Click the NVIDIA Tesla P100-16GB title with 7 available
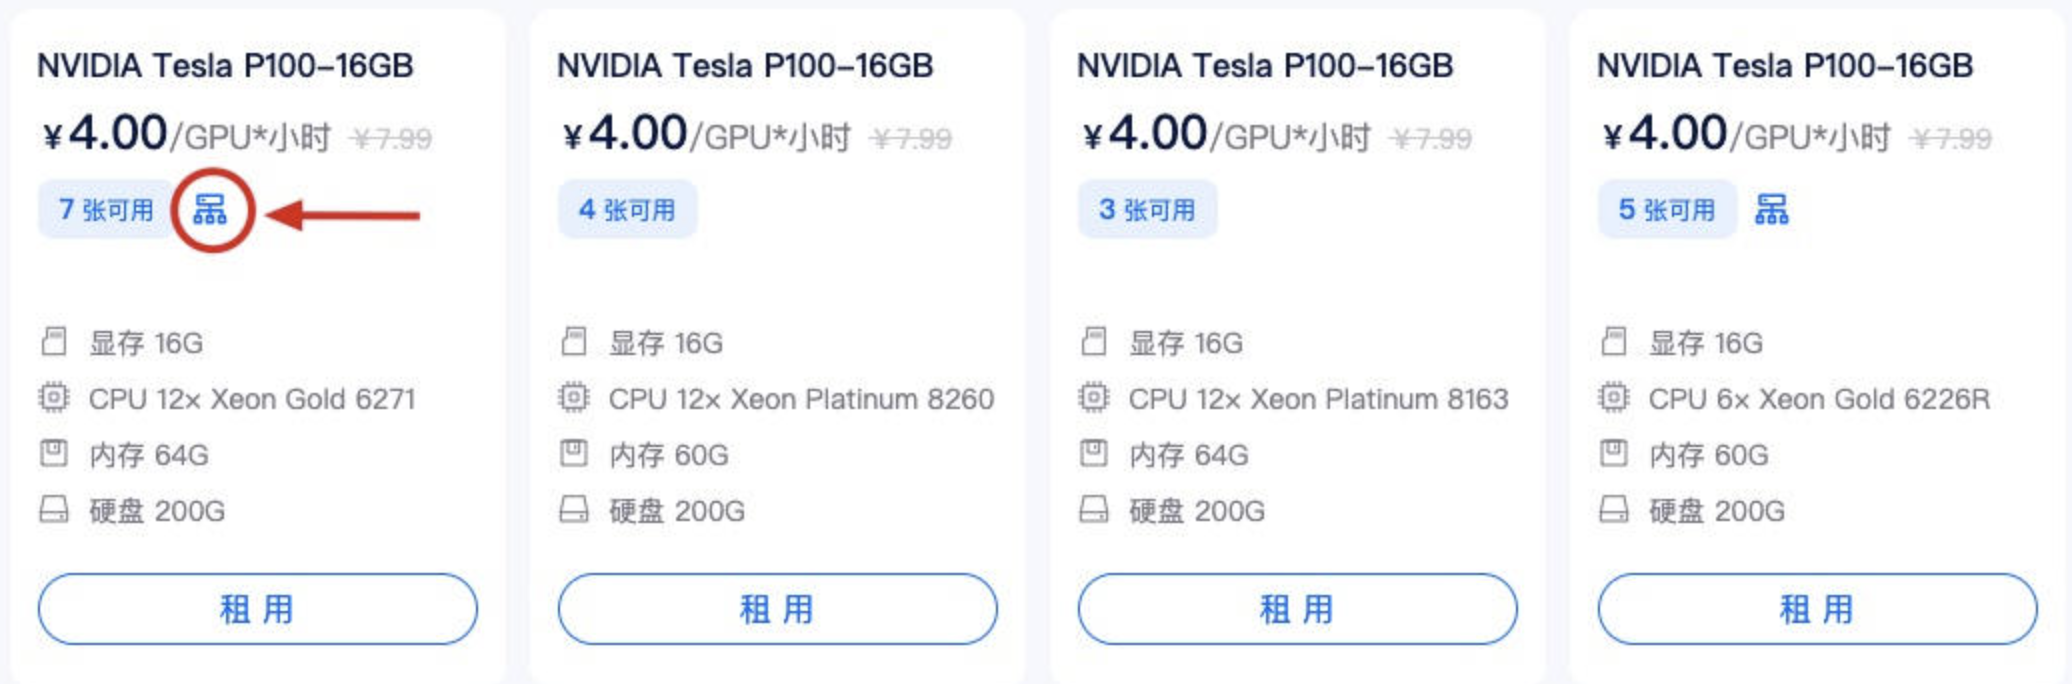Image resolution: width=2072 pixels, height=684 pixels. coord(225,66)
